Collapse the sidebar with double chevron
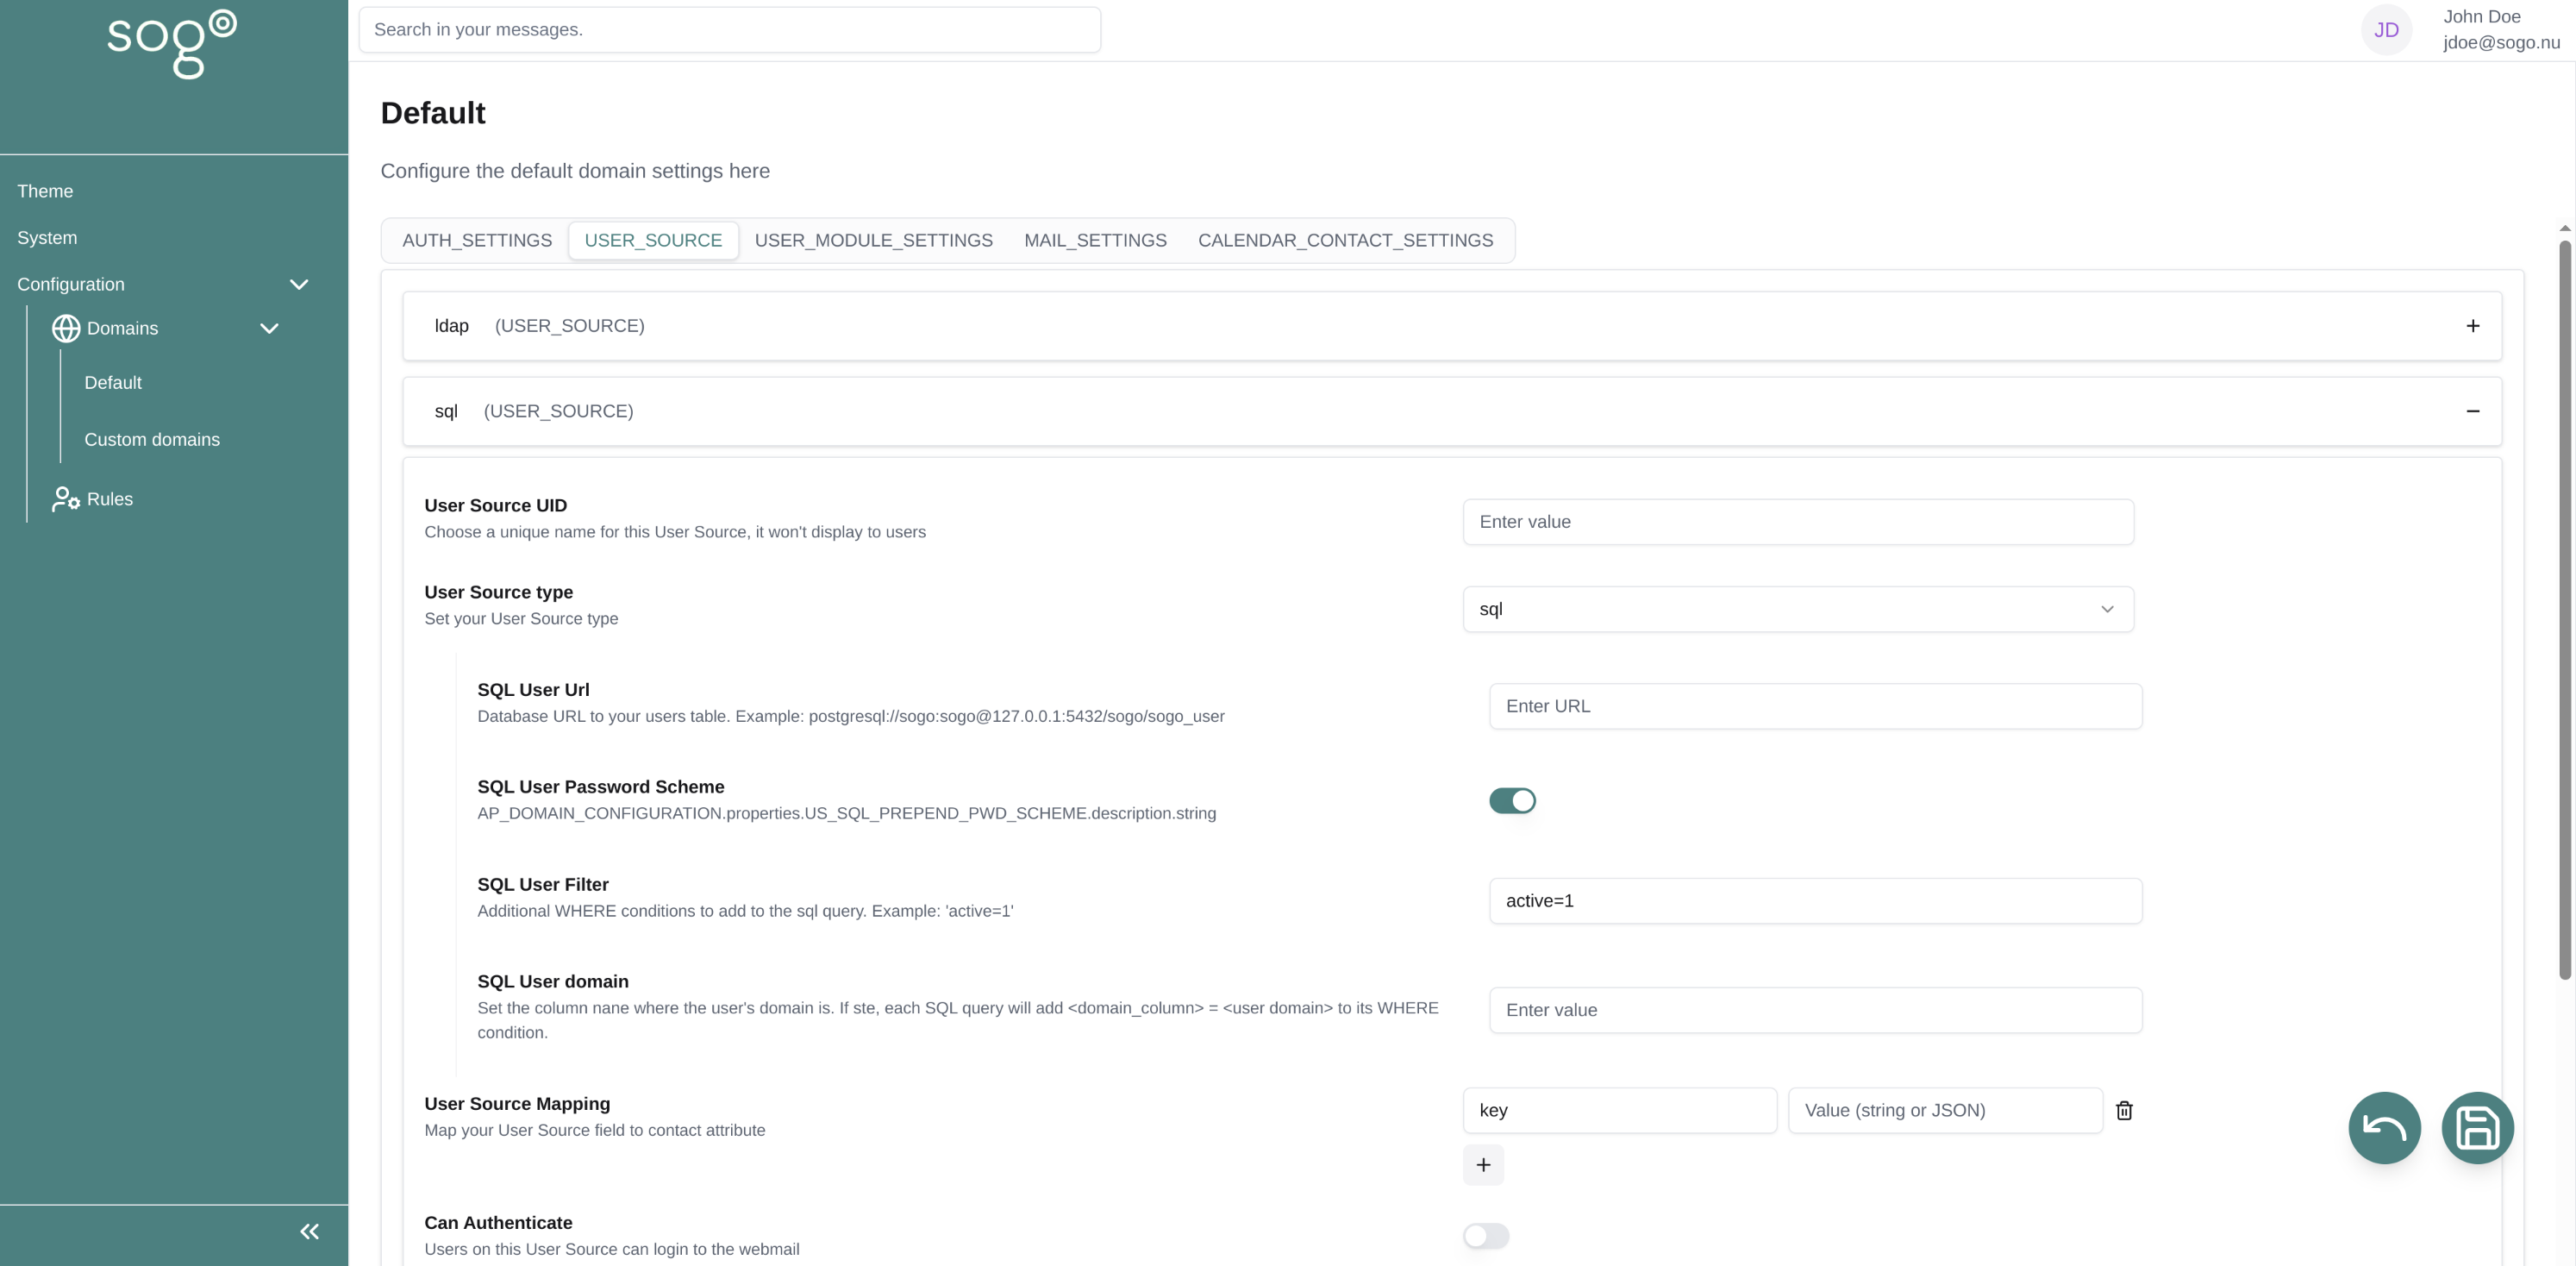This screenshot has height=1266, width=2576. click(x=309, y=1231)
